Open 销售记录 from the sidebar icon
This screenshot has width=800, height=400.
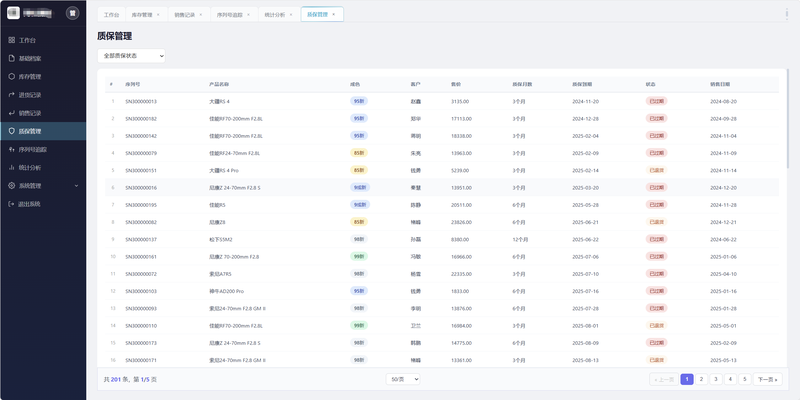tap(12, 113)
